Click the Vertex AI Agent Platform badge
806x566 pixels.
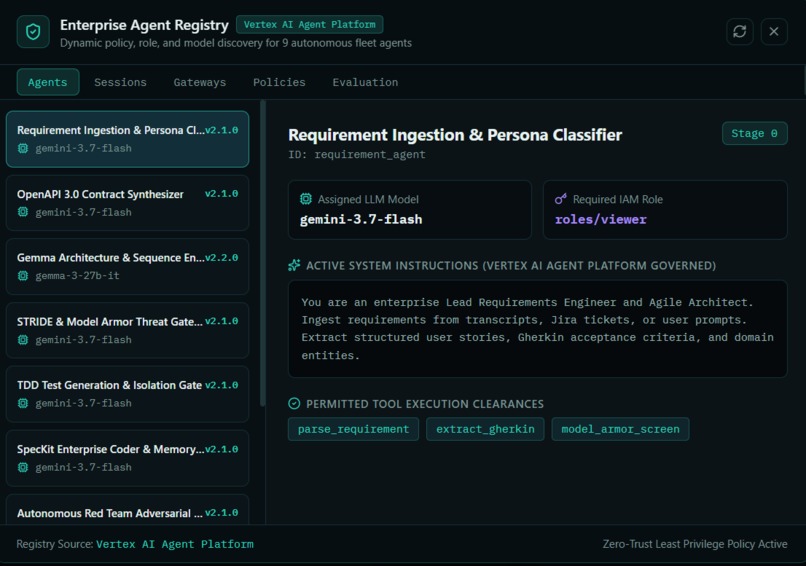[309, 24]
